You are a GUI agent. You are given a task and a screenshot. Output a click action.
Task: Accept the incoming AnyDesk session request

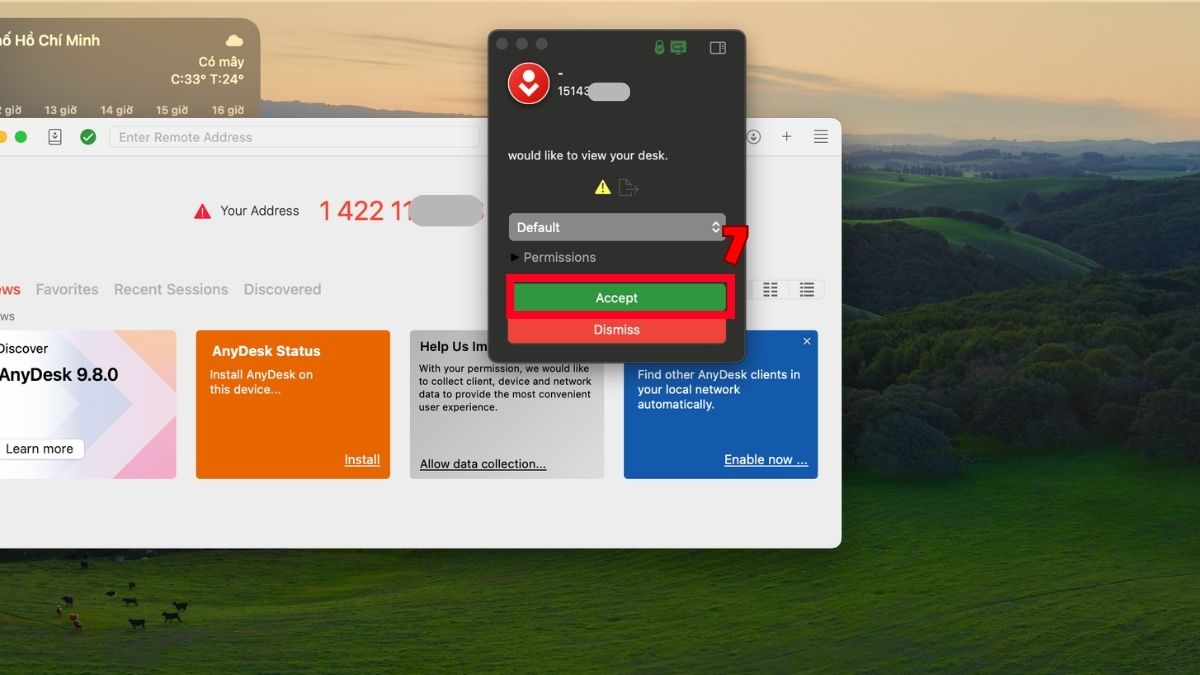[617, 298]
